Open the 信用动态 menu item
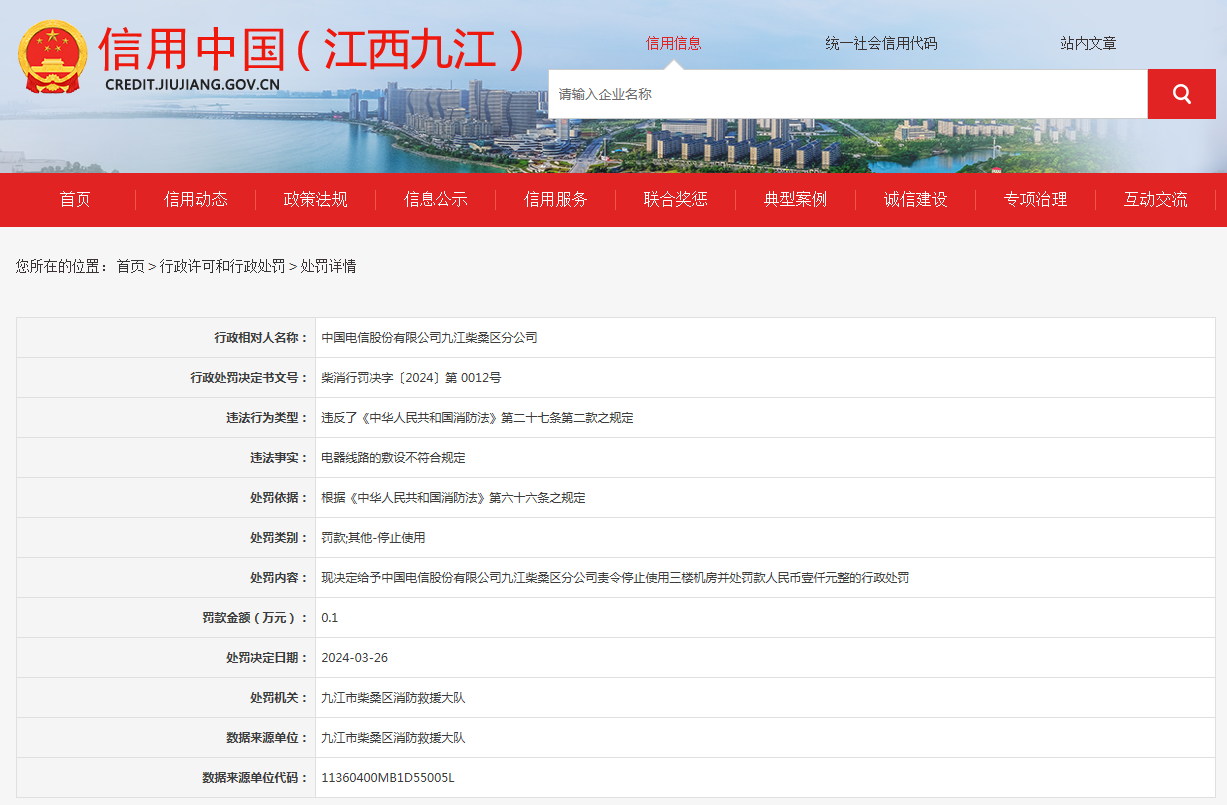Image resolution: width=1227 pixels, height=805 pixels. pyautogui.click(x=196, y=199)
